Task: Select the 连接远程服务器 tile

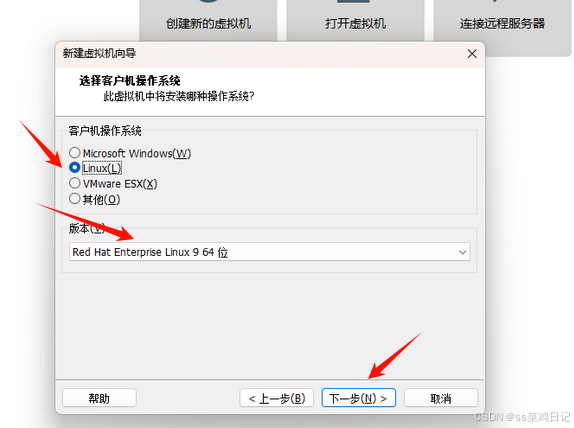Action: click(502, 26)
